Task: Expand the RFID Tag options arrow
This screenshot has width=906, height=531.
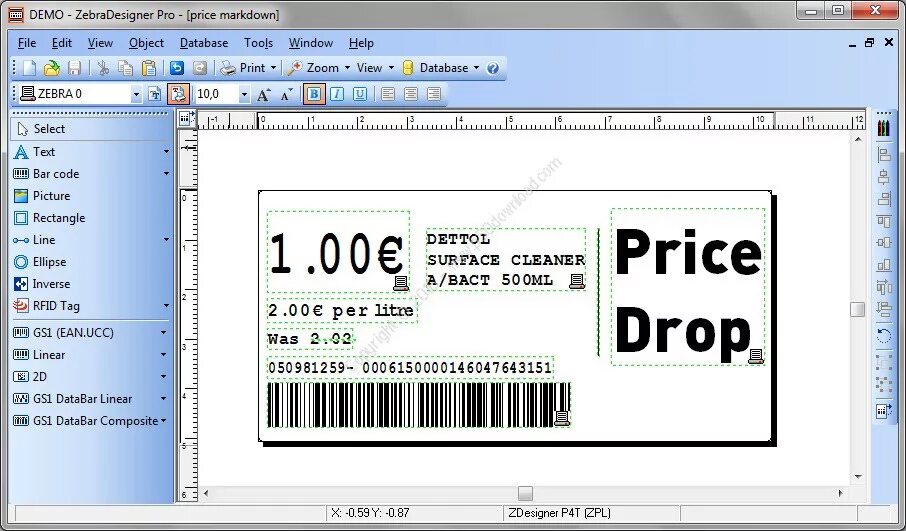Action: [x=166, y=306]
